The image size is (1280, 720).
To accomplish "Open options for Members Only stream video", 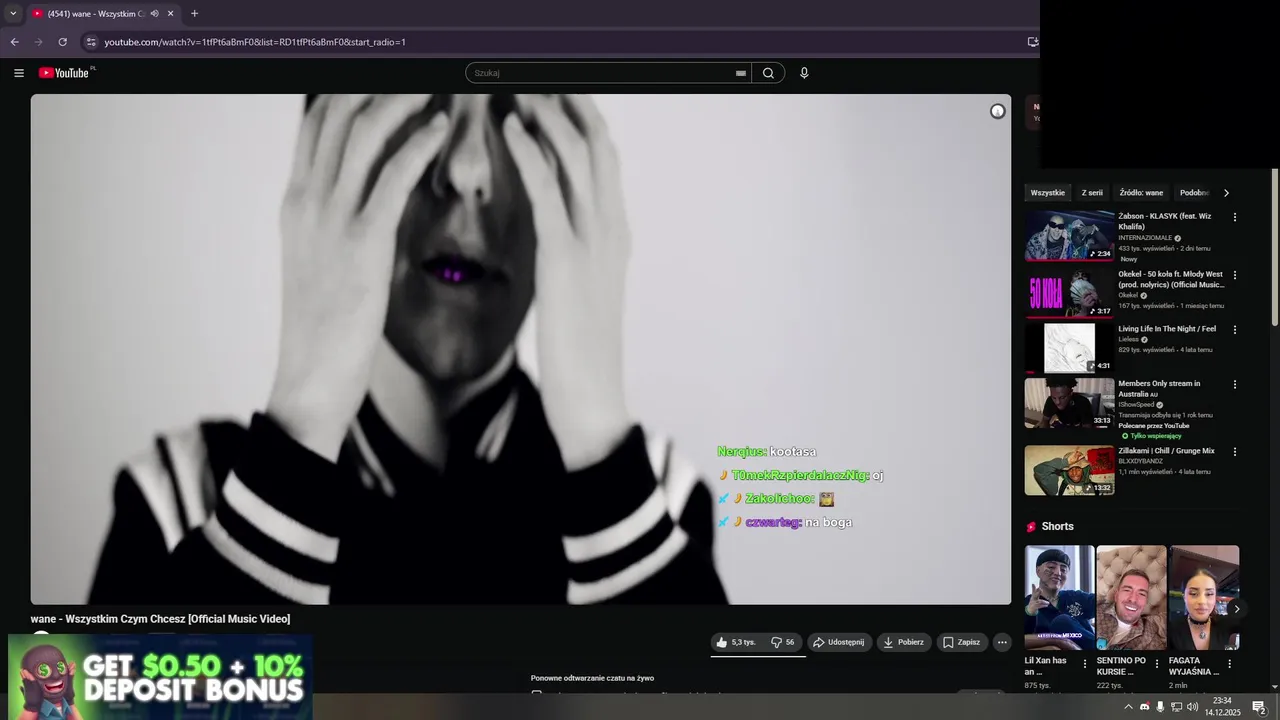I will tap(1235, 384).
